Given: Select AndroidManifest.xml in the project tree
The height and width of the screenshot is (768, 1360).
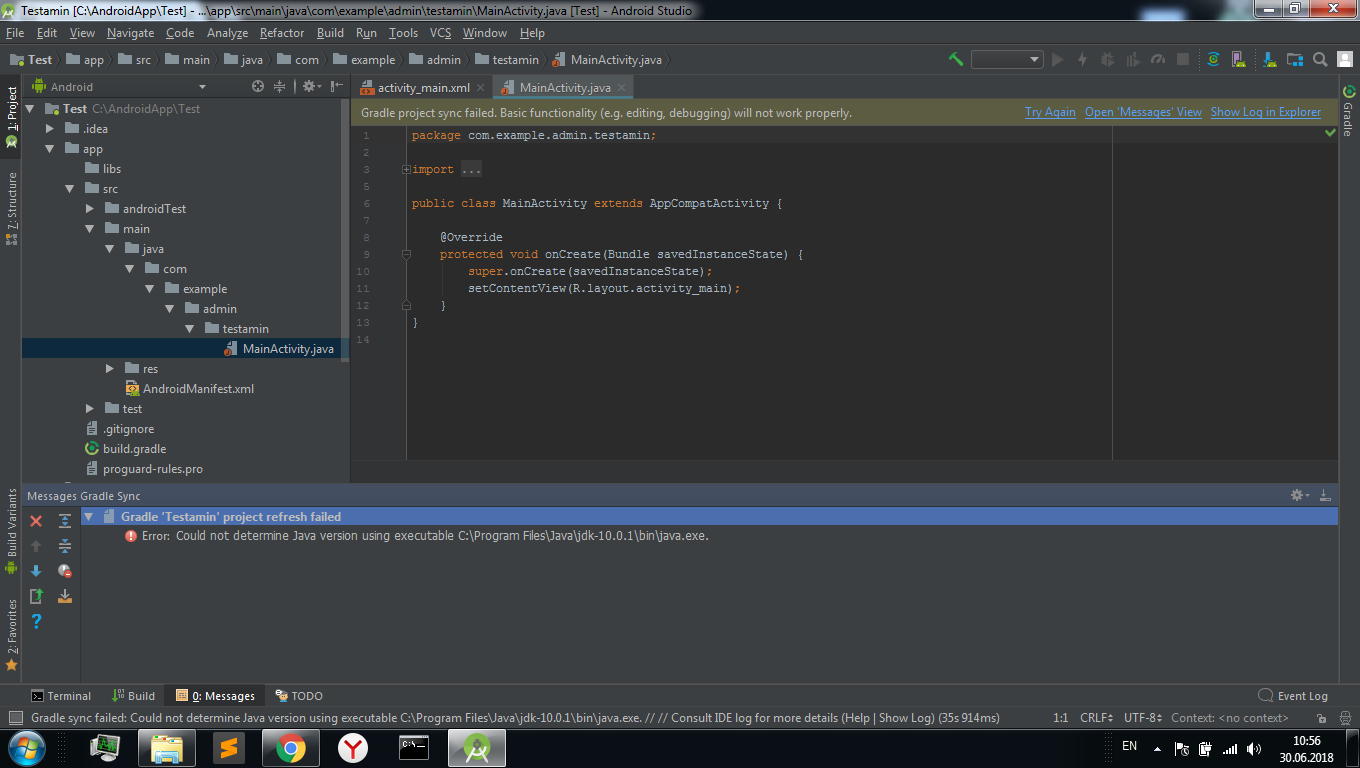Looking at the screenshot, I should [188, 389].
